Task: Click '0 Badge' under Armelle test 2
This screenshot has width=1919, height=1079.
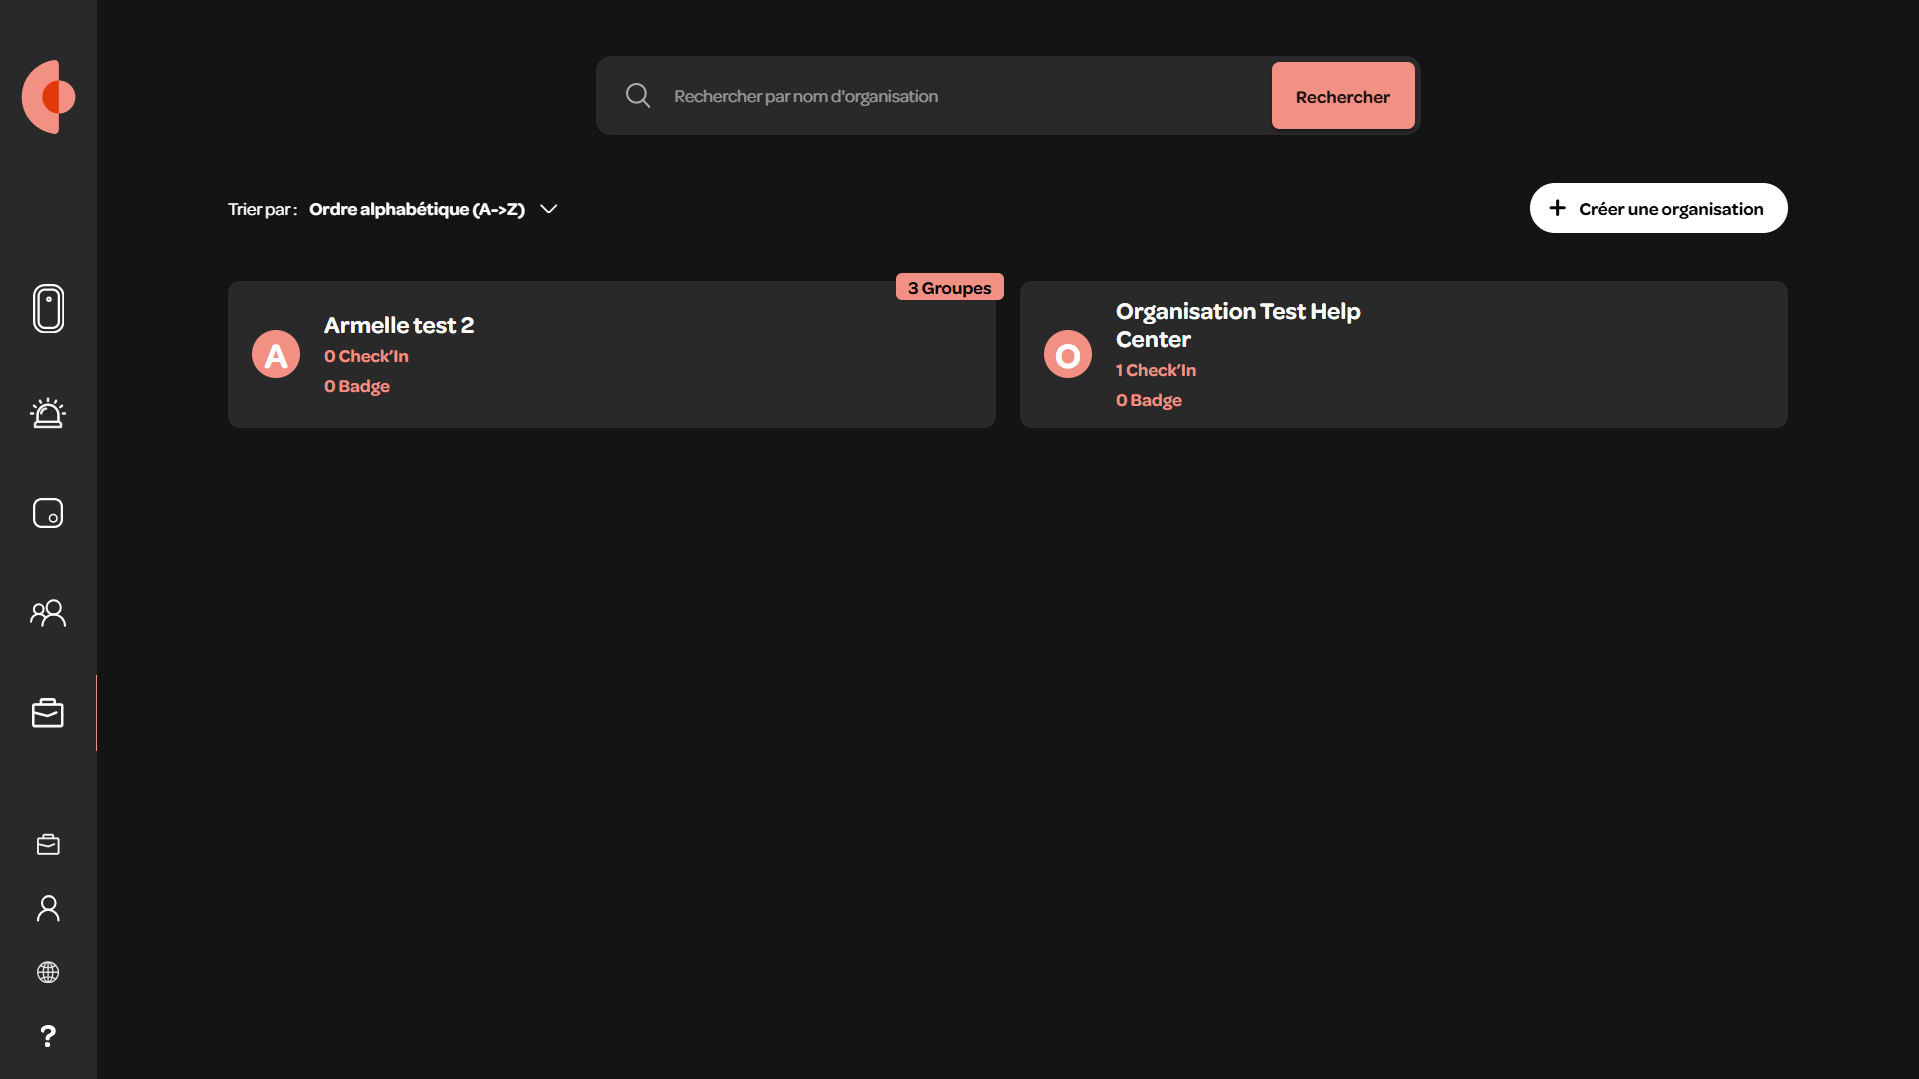Action: tap(357, 386)
